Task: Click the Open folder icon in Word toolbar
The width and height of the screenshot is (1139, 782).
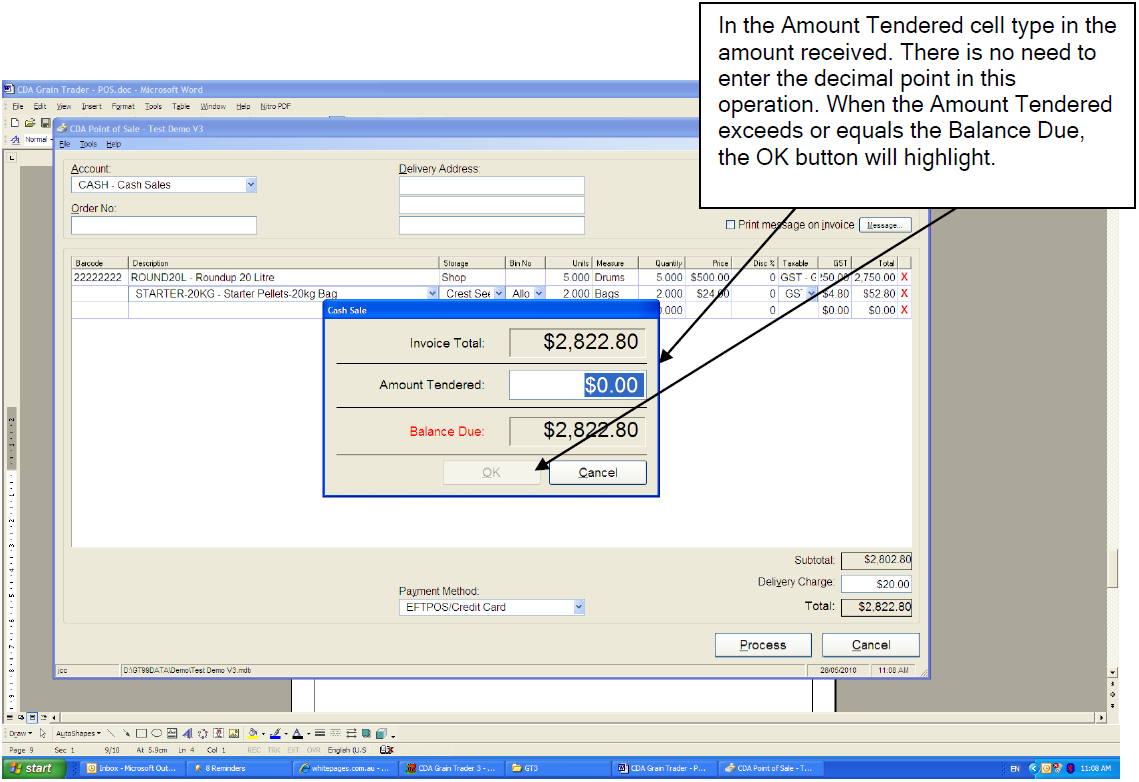Action: coord(31,122)
